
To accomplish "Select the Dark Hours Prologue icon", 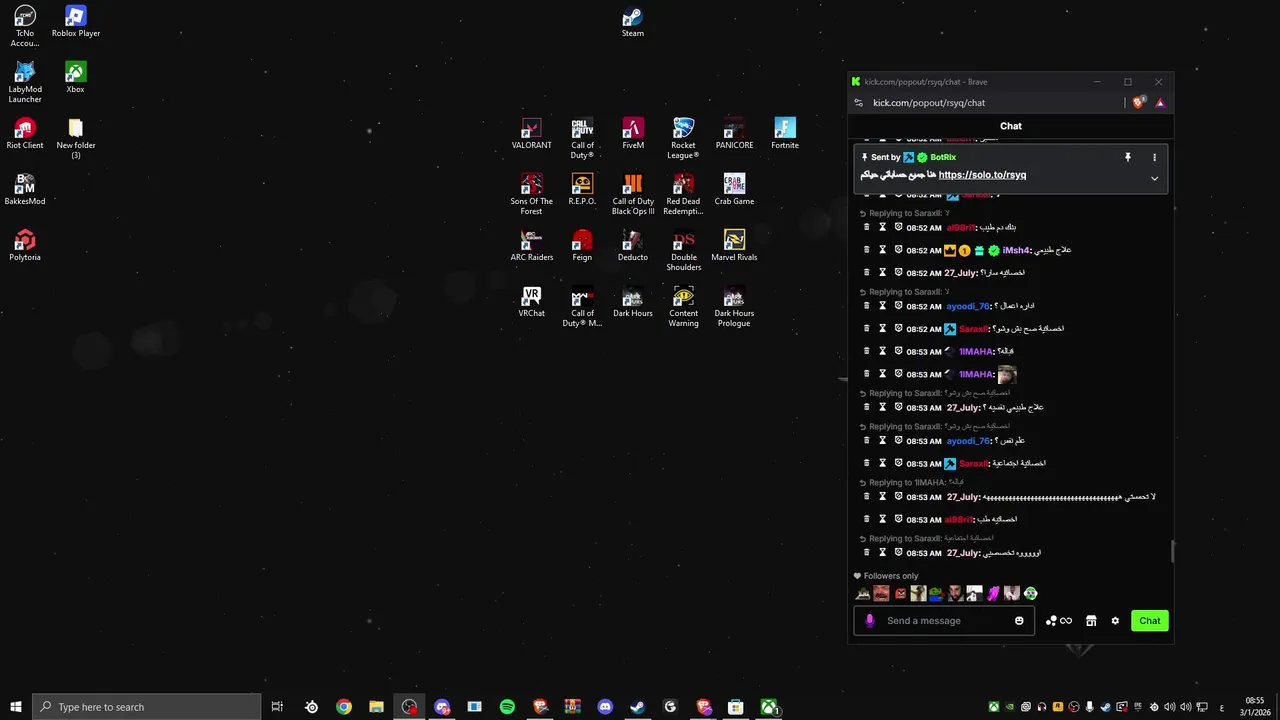I will click(x=734, y=306).
